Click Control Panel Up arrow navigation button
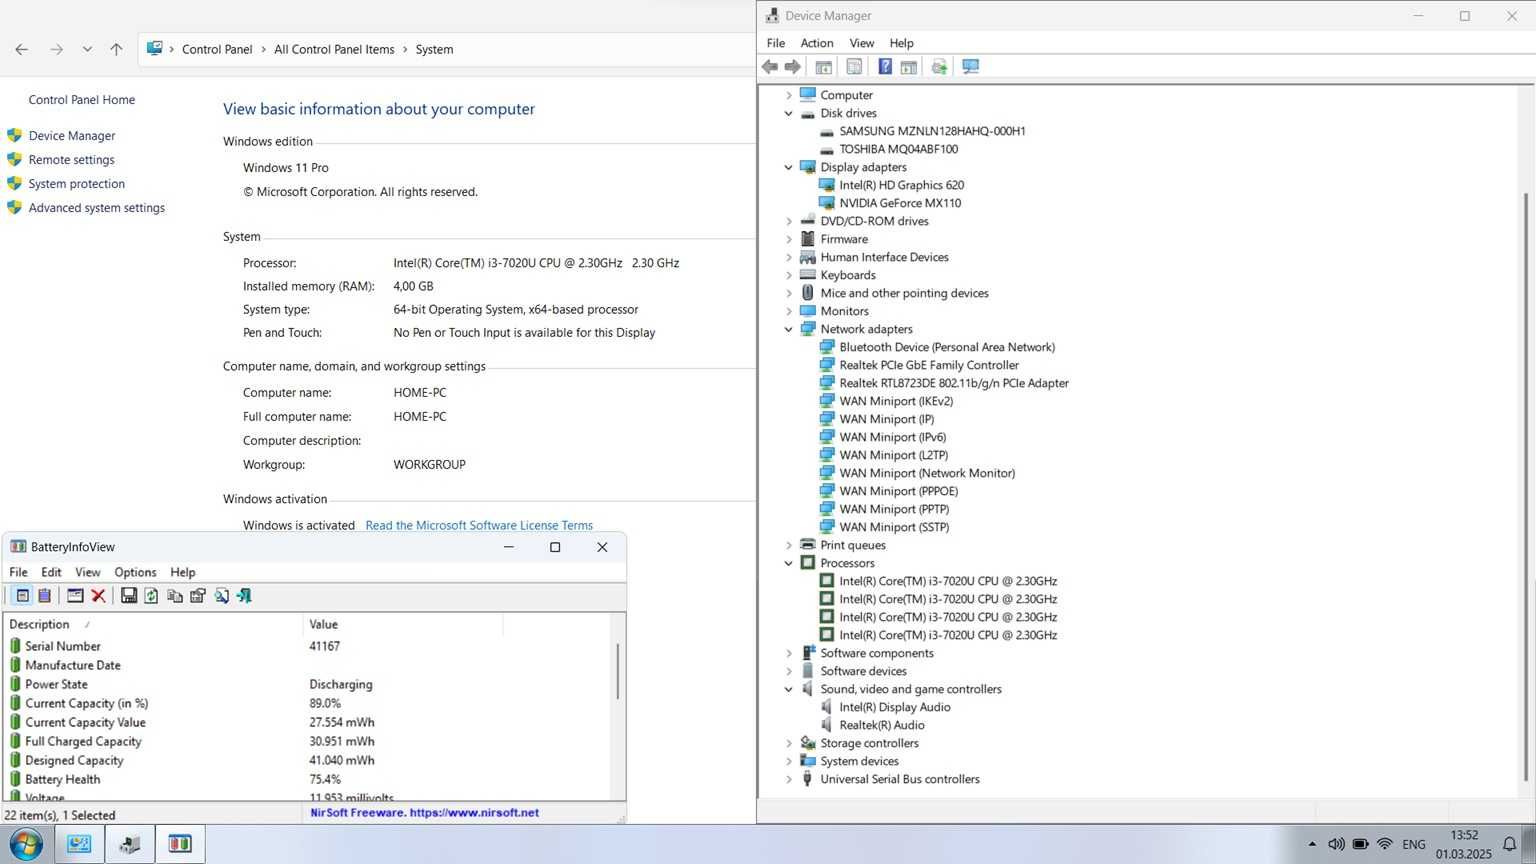The image size is (1536, 864). (116, 49)
